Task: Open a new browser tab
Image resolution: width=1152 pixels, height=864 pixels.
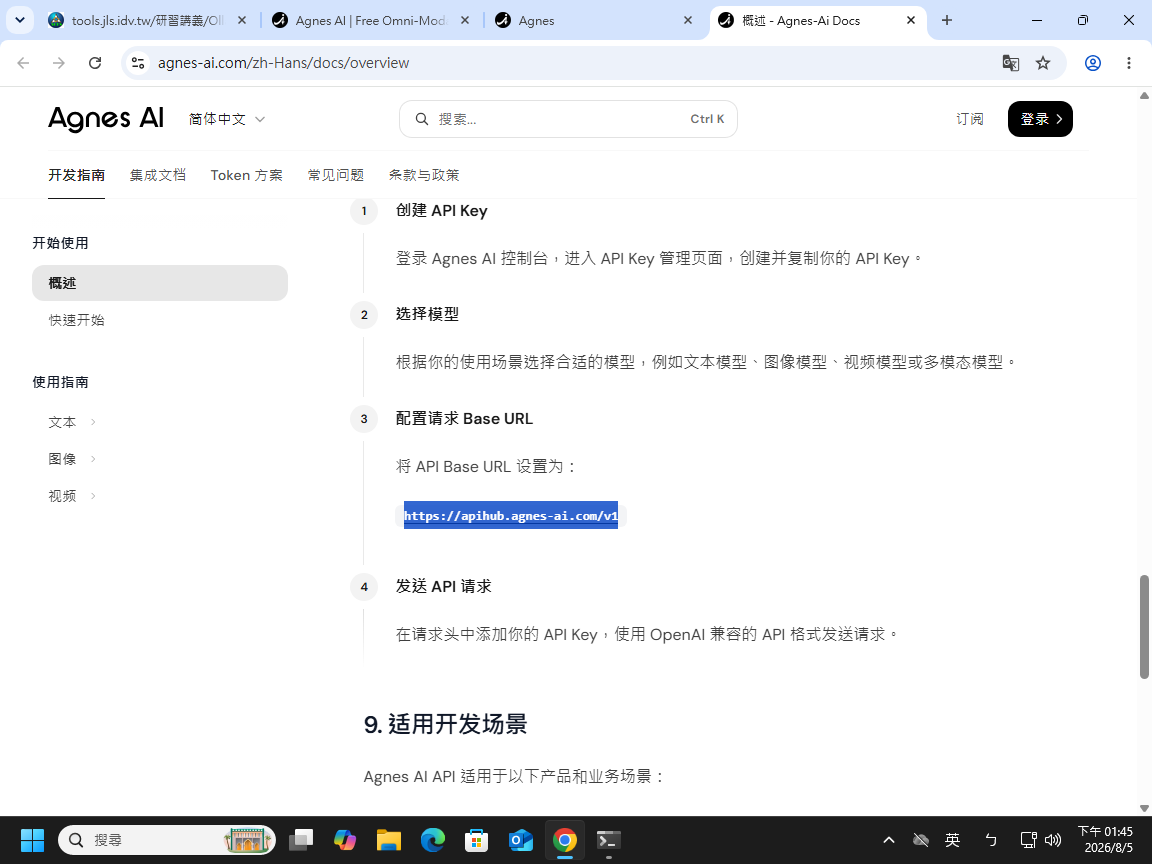Action: pos(947,21)
